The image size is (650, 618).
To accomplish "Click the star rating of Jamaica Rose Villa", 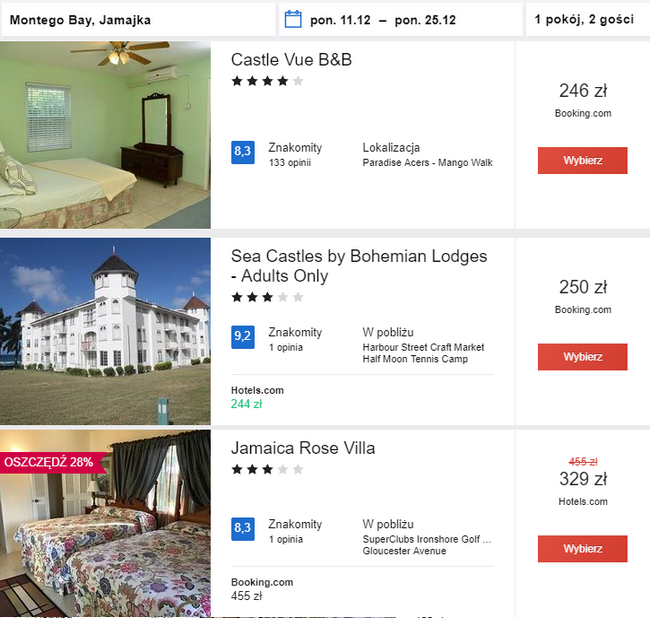I will coord(267,469).
